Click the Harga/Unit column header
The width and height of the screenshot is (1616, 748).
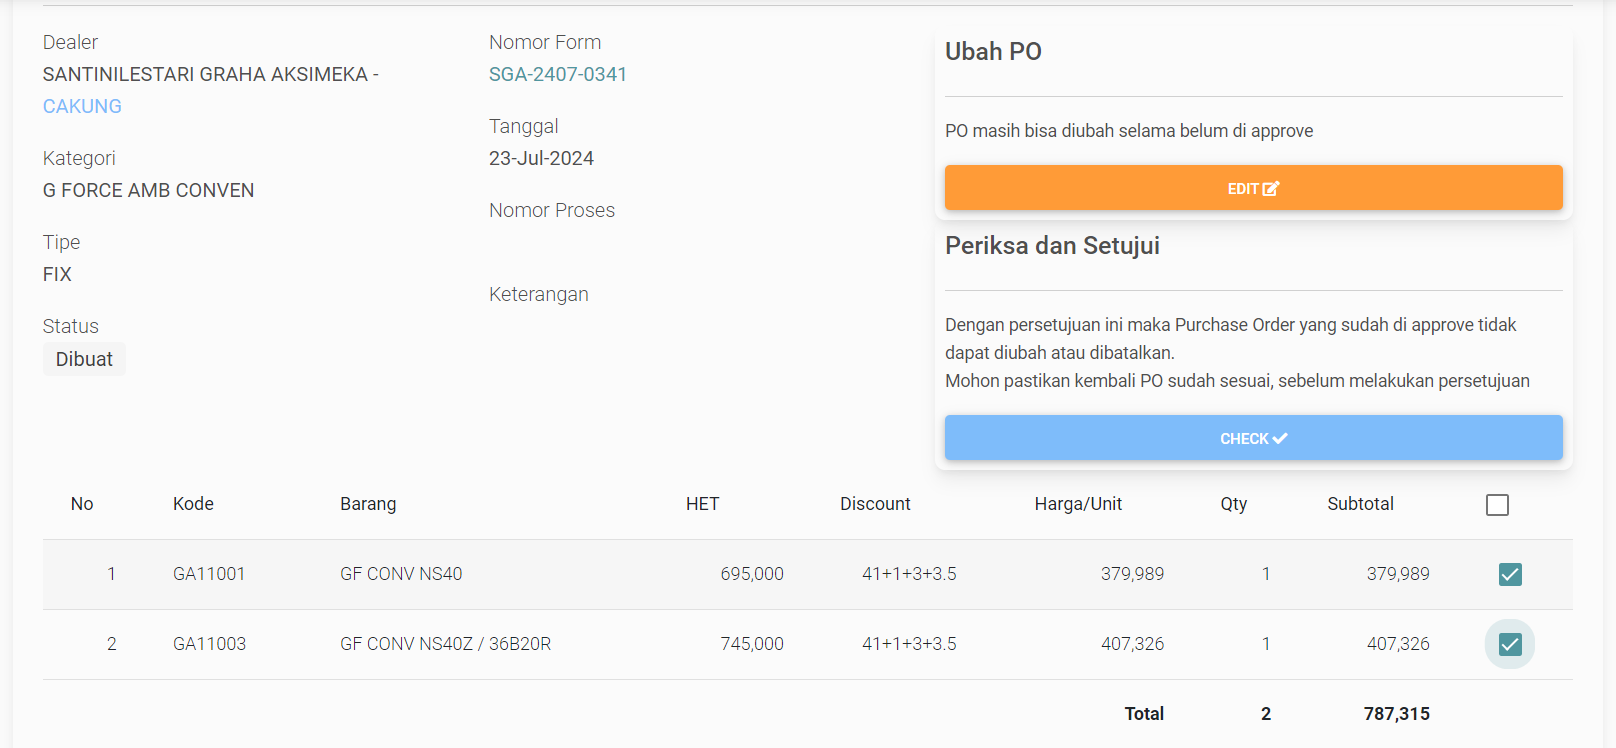point(1078,504)
